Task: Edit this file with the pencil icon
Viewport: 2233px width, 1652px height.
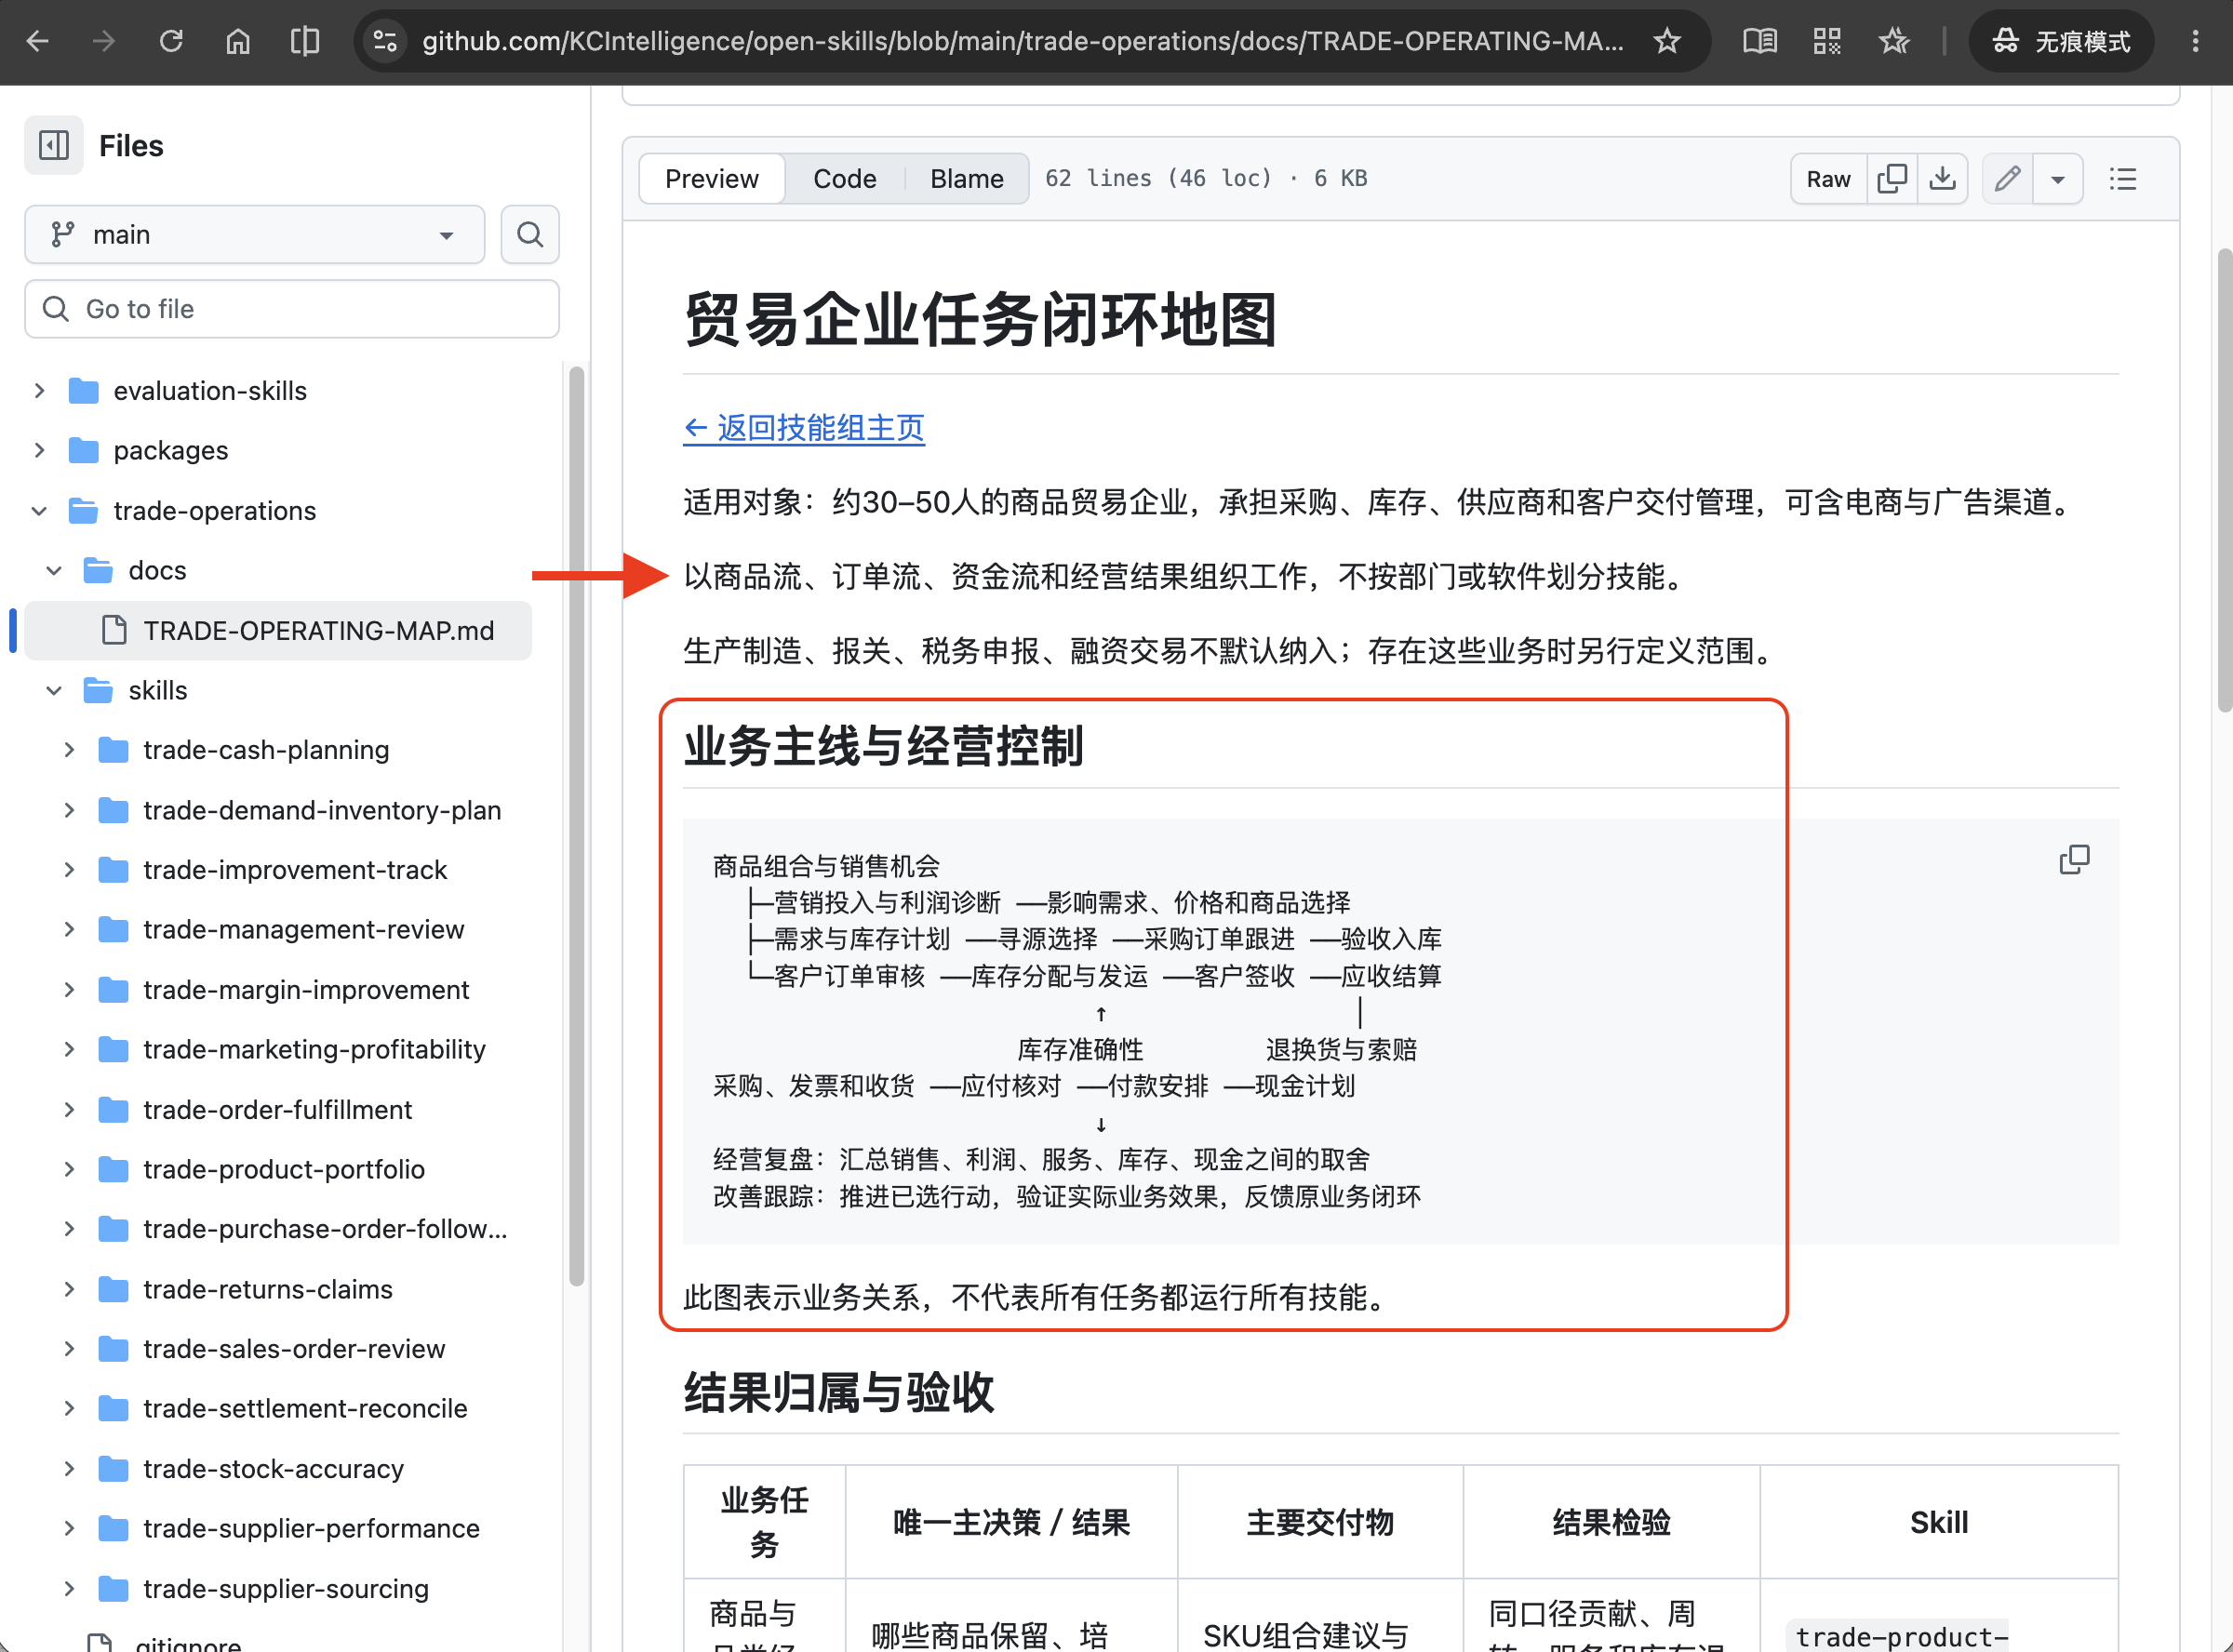Action: click(x=2008, y=179)
